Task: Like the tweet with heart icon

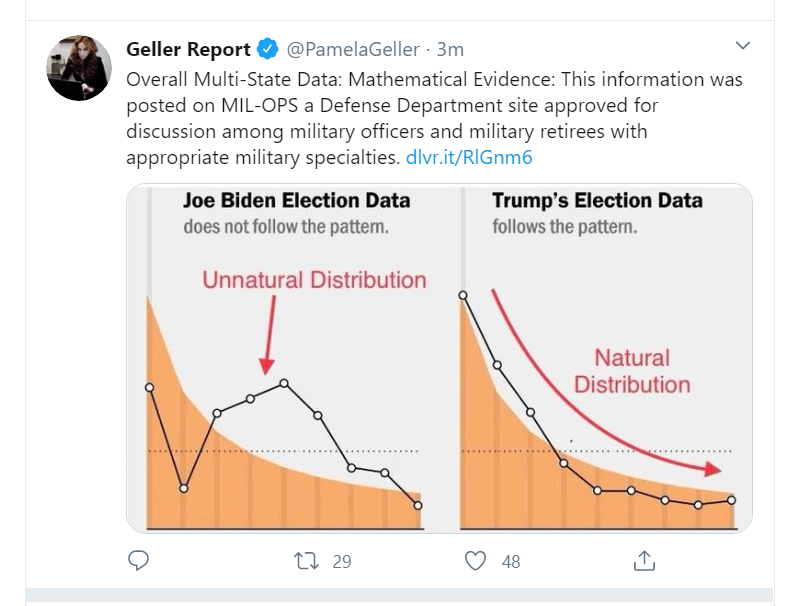Action: [x=475, y=561]
